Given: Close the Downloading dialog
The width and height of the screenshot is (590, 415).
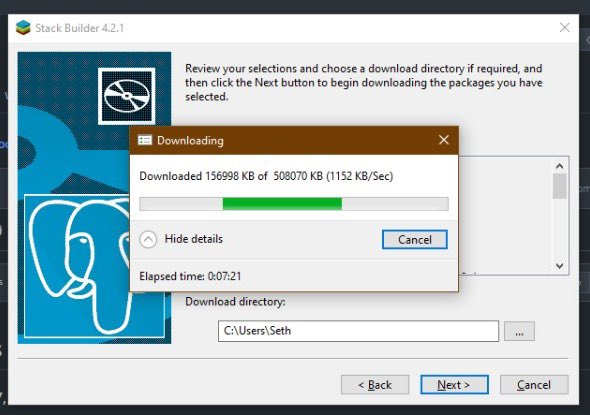Looking at the screenshot, I should 444,140.
